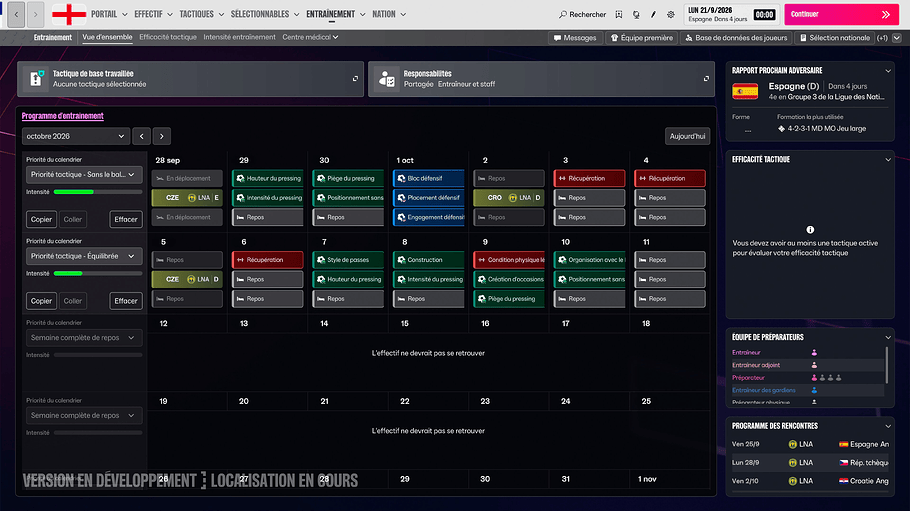The width and height of the screenshot is (910, 511).
Task: Select the Récupération session on 6 October
Action: pyautogui.click(x=268, y=260)
